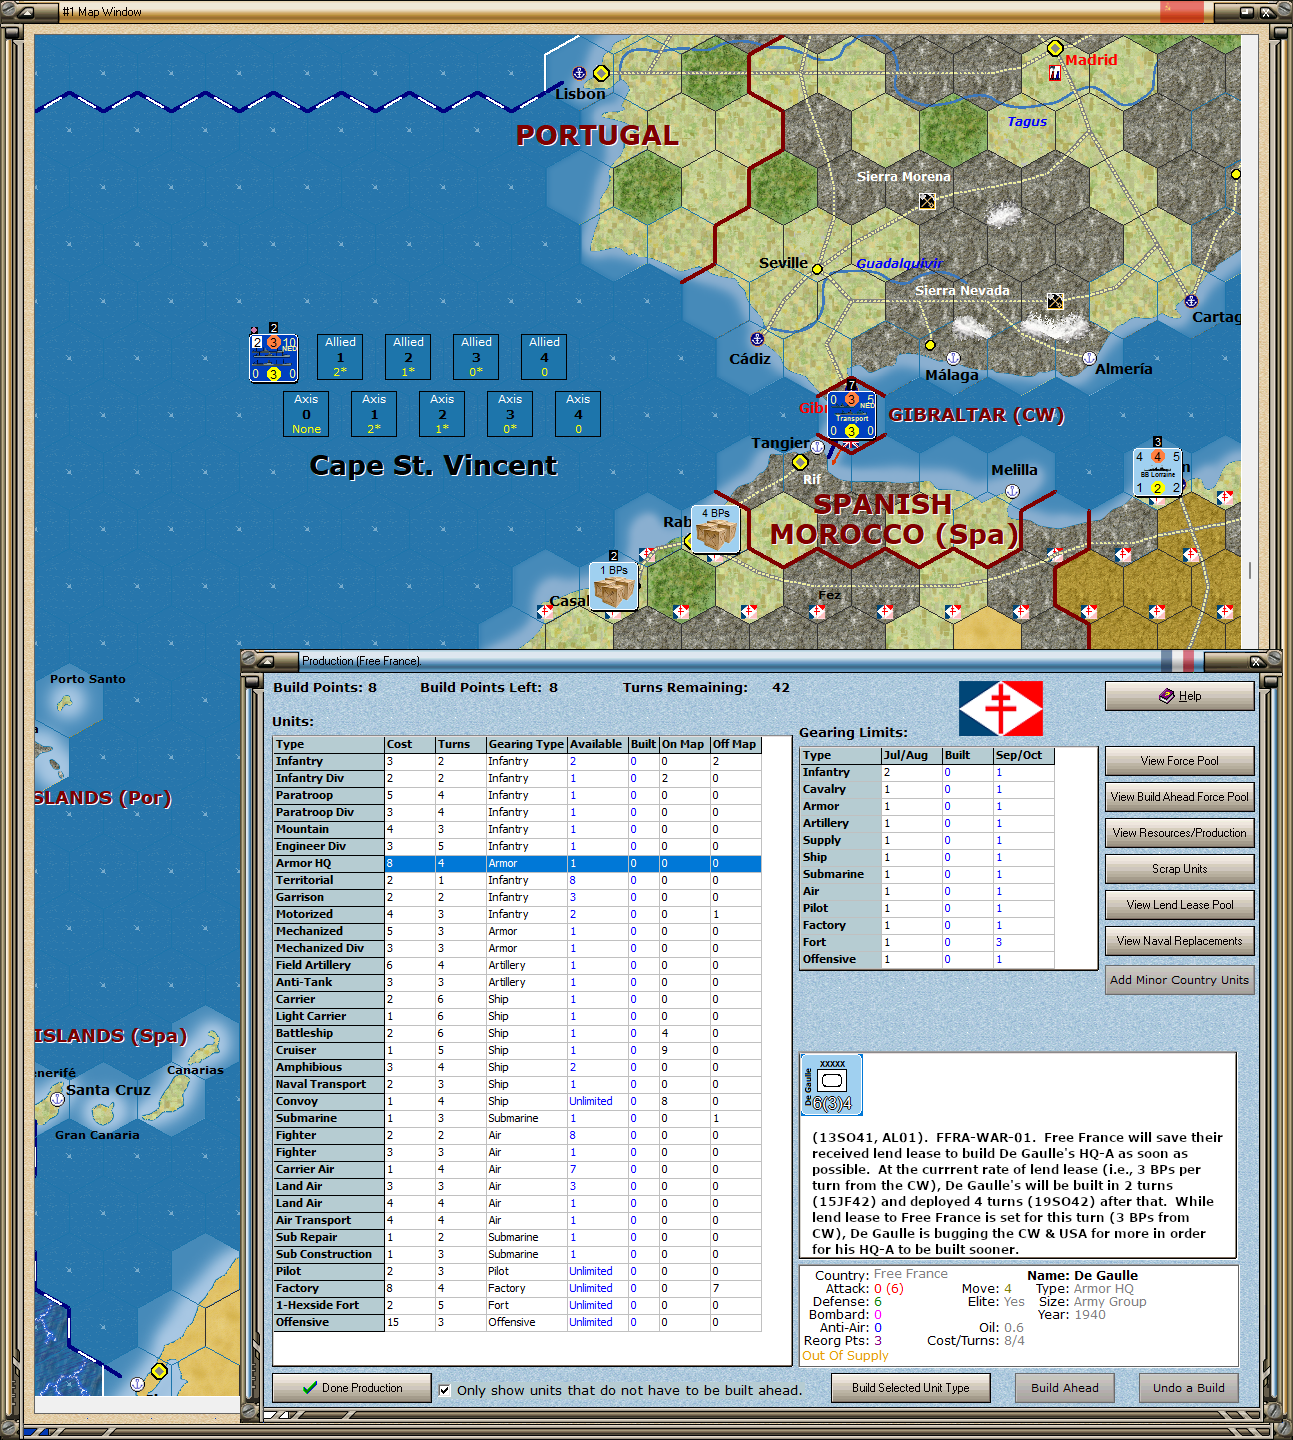Click View Naval Replacements button
Screen dimensions: 1293x1440
(1180, 941)
